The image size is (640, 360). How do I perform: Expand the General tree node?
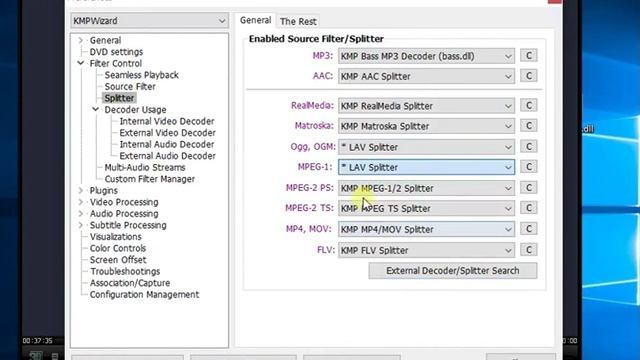click(80, 40)
